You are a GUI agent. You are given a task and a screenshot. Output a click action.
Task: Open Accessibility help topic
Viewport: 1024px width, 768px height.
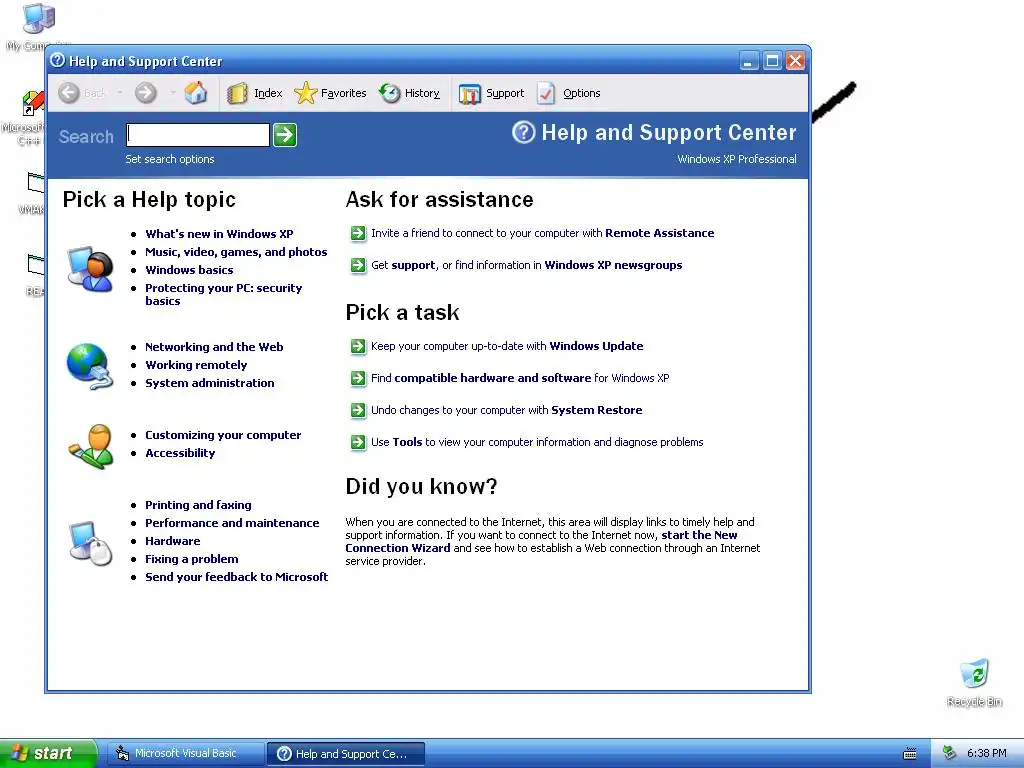(x=180, y=453)
